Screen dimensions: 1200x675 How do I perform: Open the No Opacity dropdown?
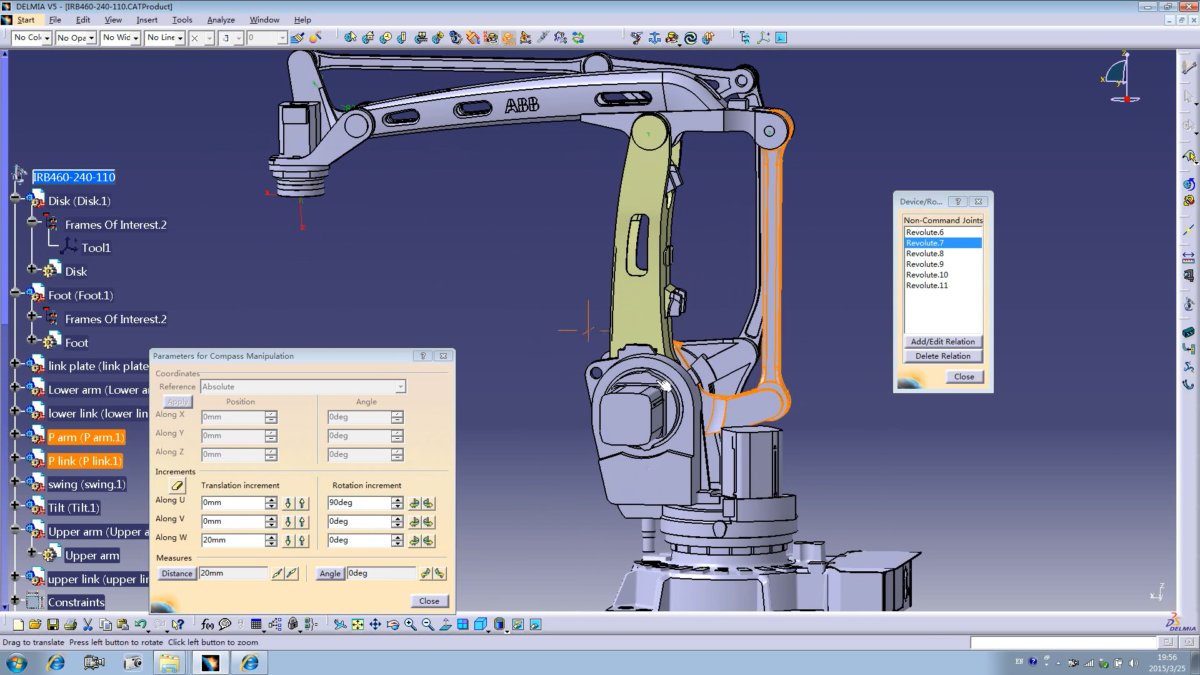point(75,38)
